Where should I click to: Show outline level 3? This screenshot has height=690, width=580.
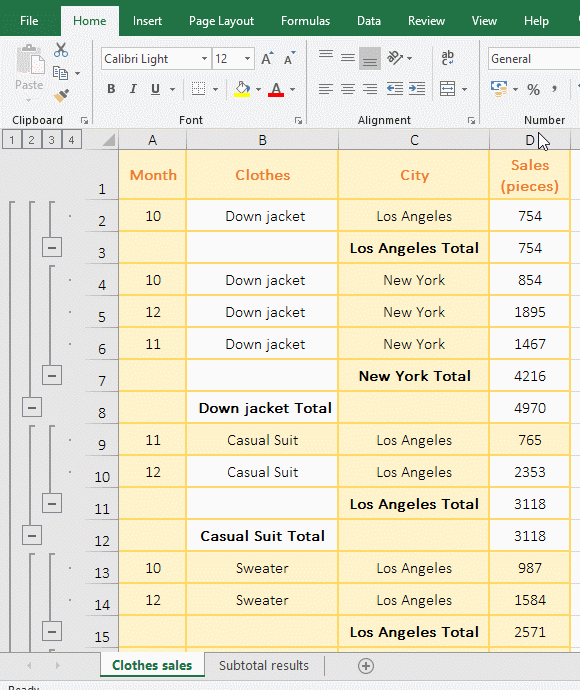pos(51,140)
